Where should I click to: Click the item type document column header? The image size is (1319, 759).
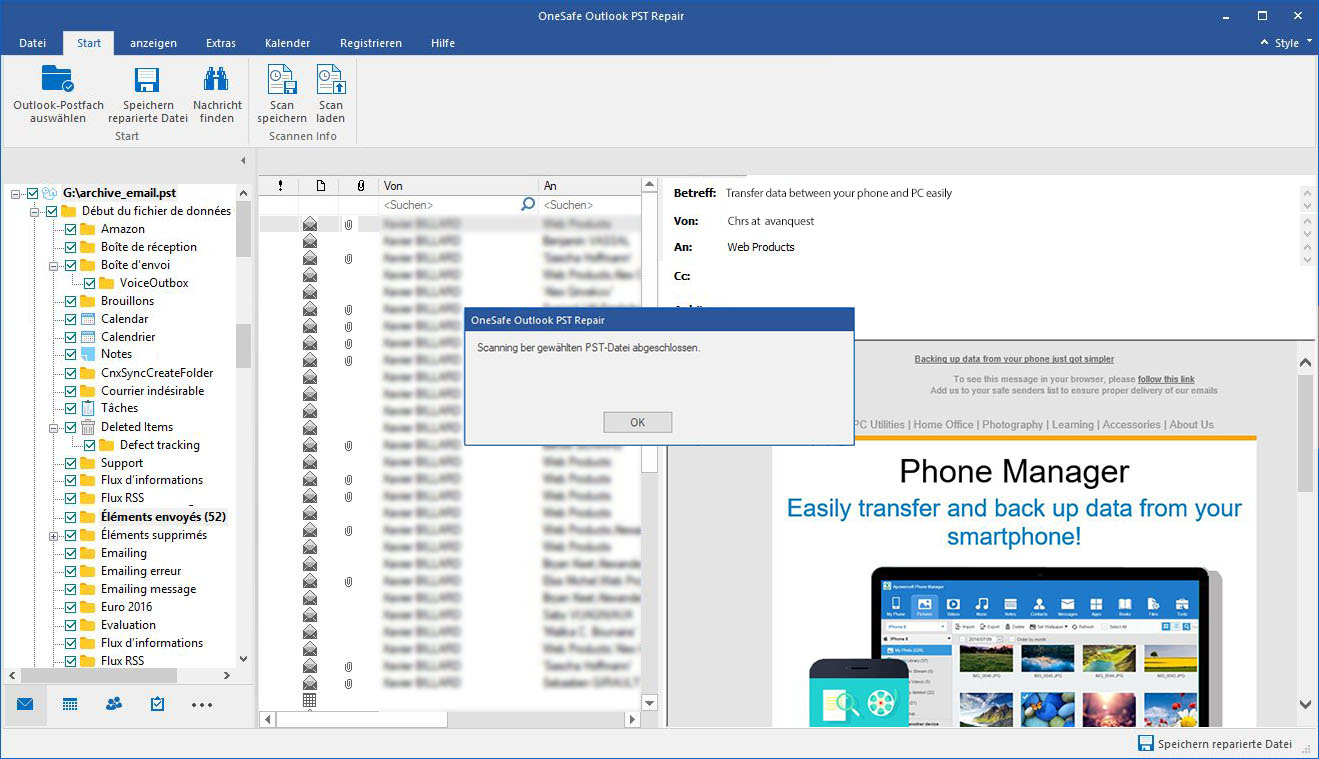point(320,186)
